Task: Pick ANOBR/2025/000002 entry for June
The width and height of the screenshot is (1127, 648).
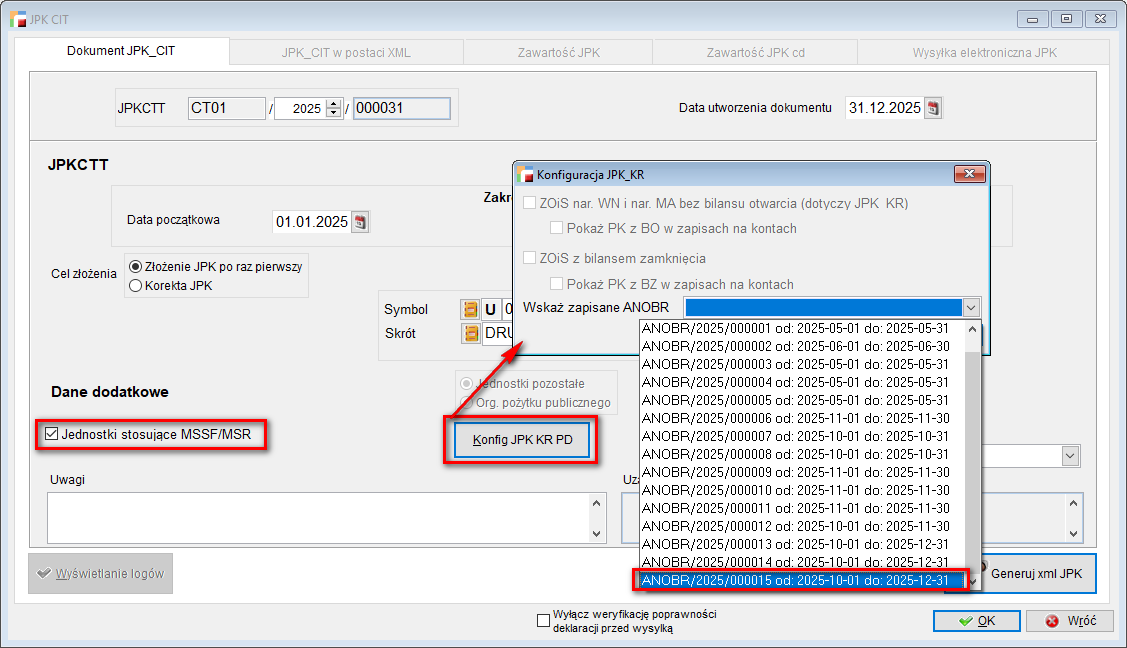Action: tap(795, 346)
